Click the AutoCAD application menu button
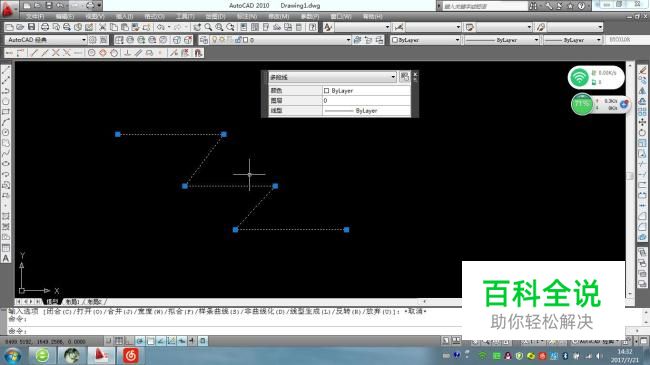Image resolution: width=650 pixels, height=365 pixels. pos(8,9)
